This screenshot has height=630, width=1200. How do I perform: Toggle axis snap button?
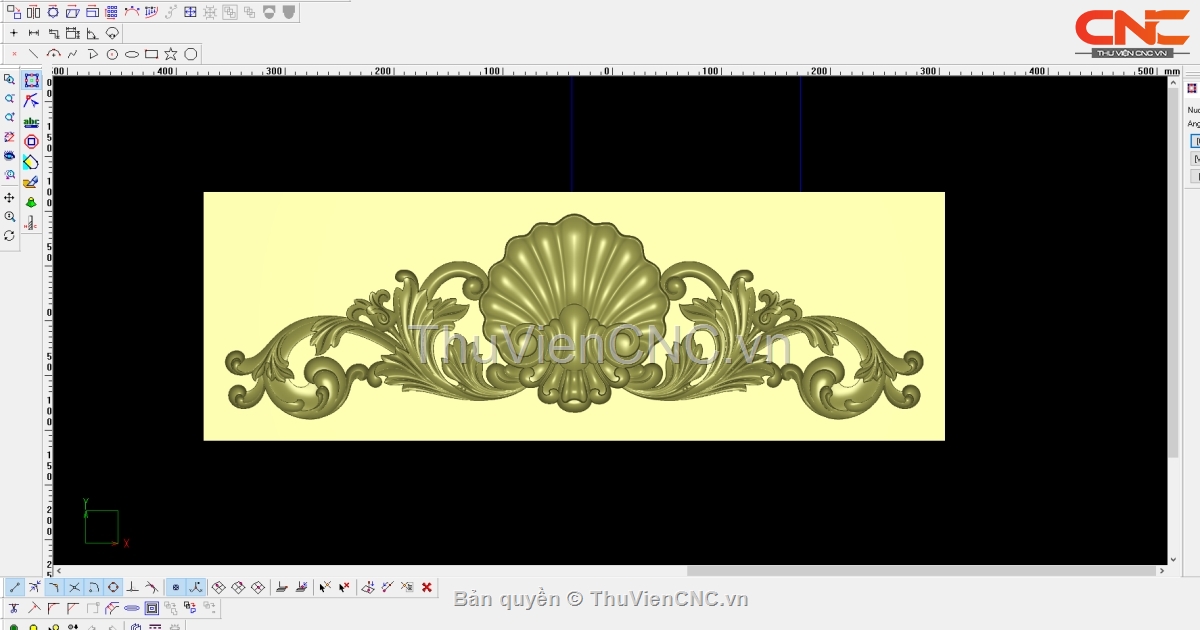tap(195, 587)
